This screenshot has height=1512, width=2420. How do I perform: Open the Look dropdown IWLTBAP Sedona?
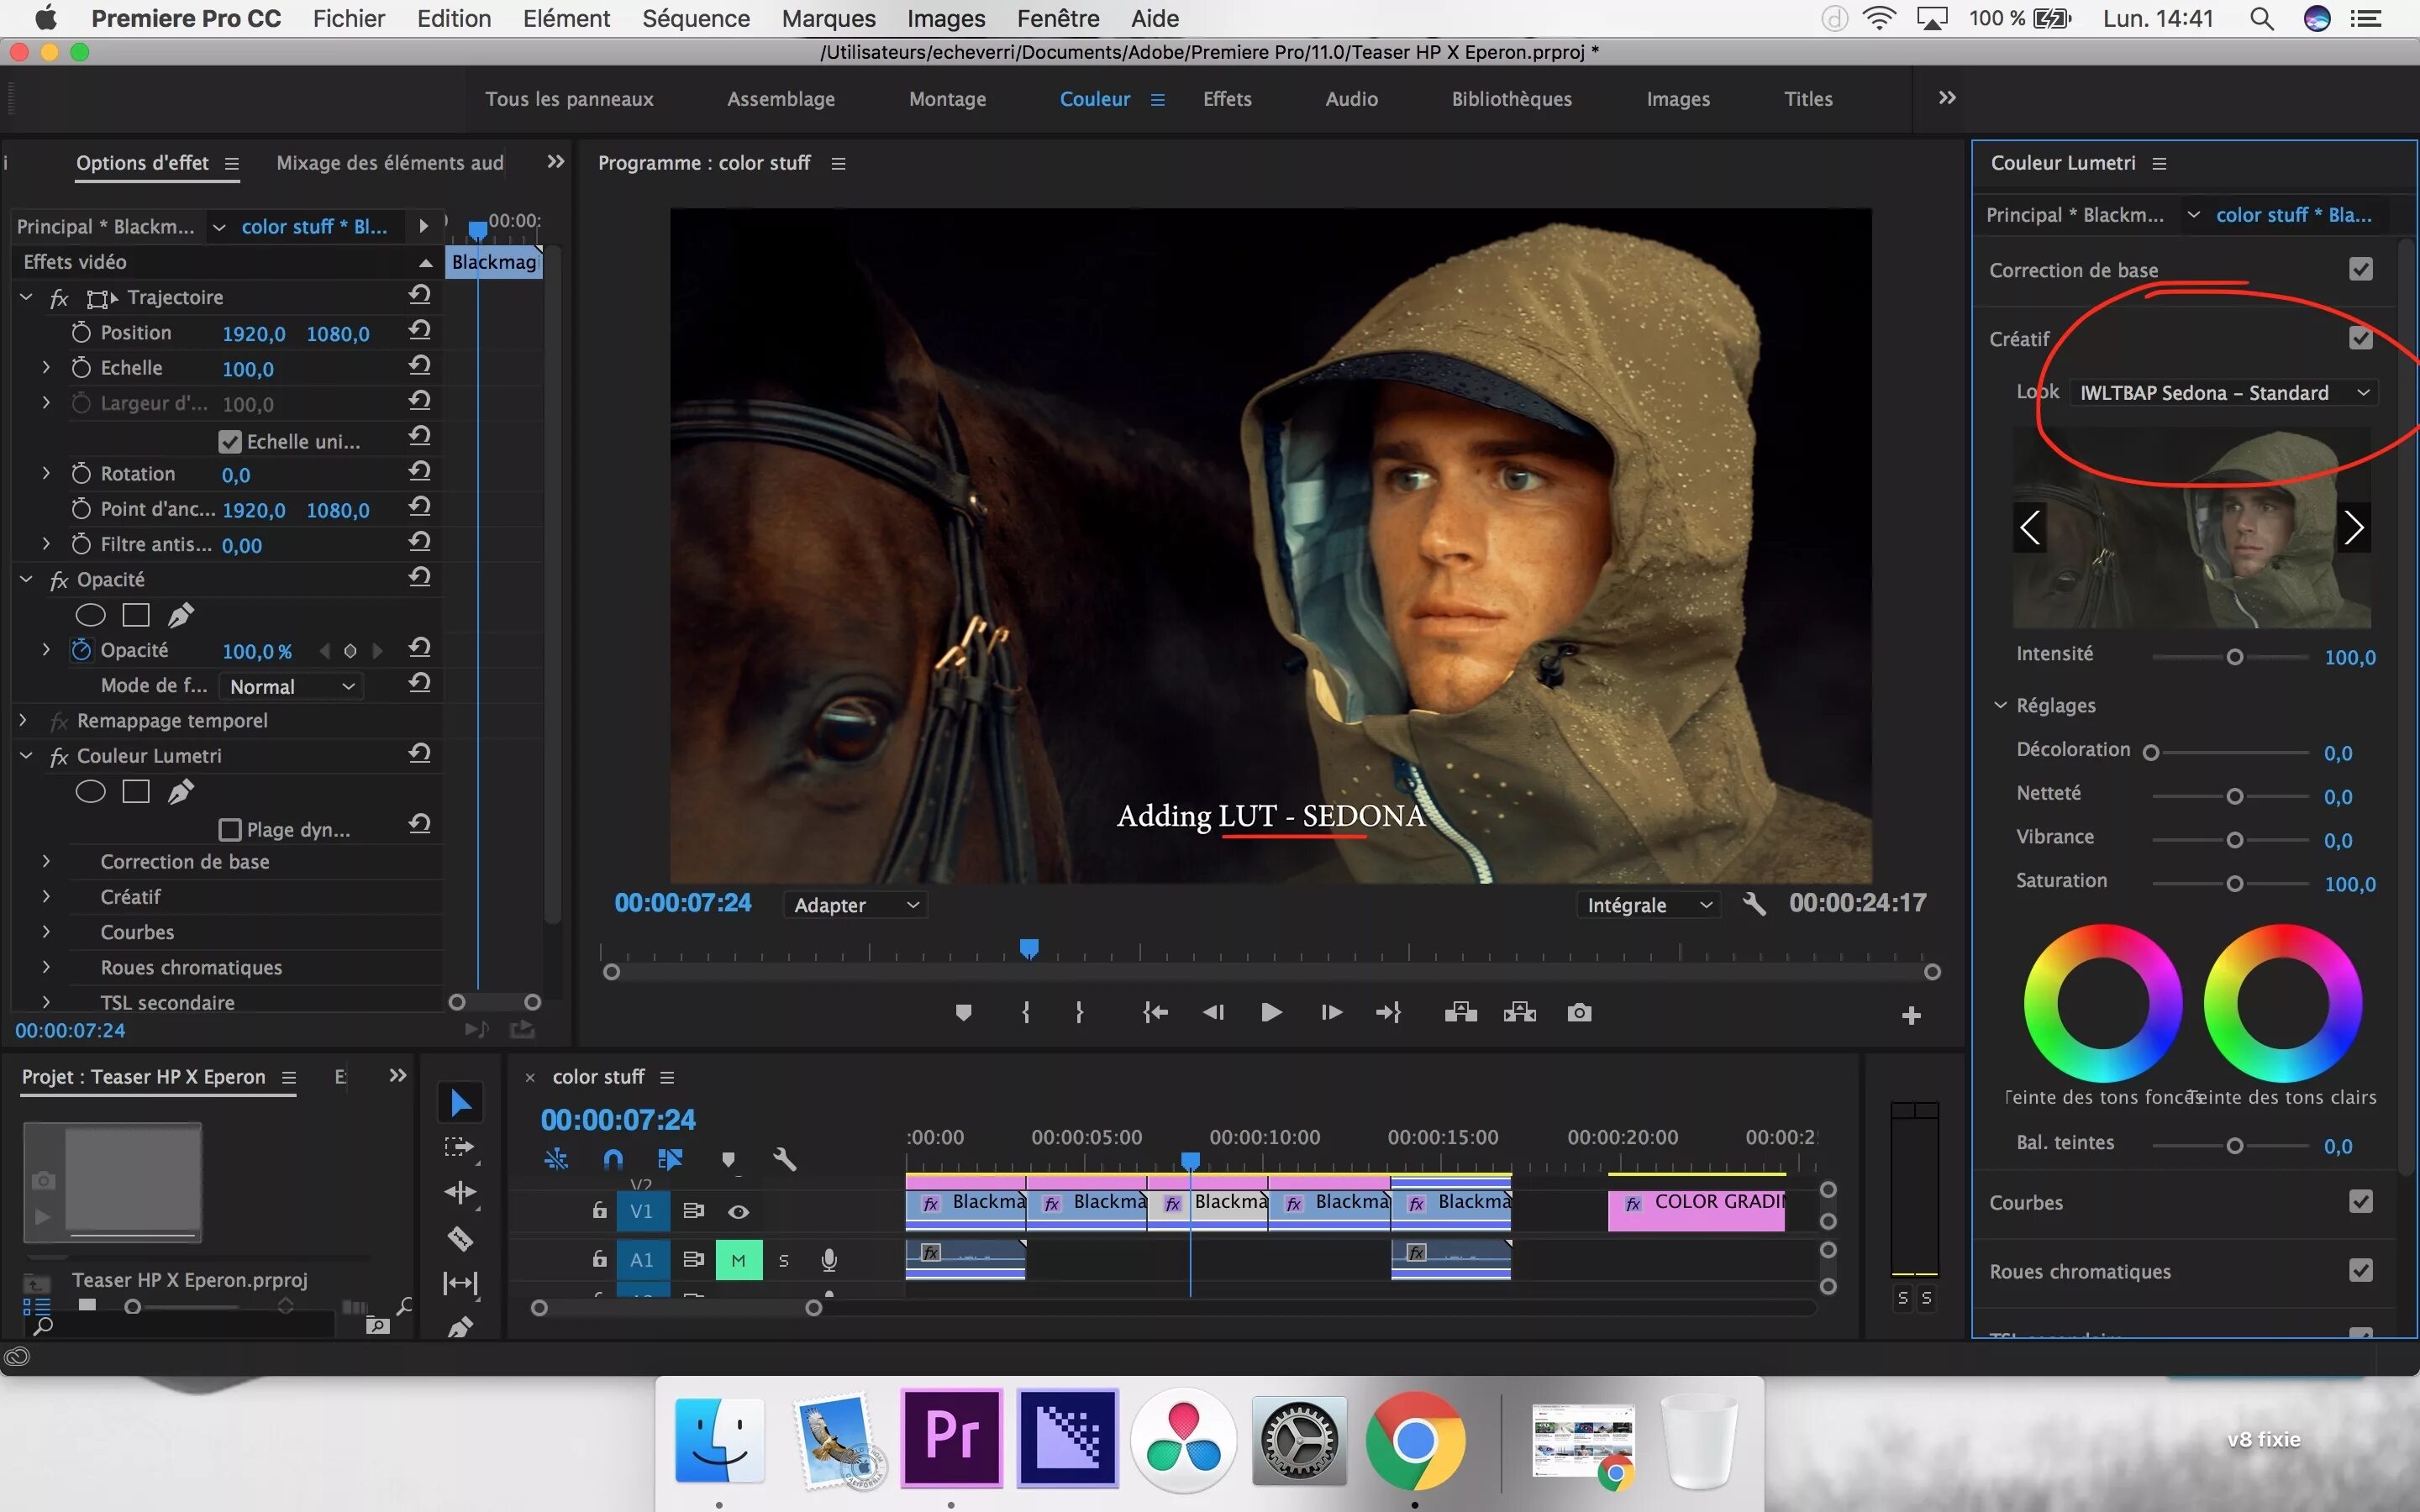point(2222,393)
